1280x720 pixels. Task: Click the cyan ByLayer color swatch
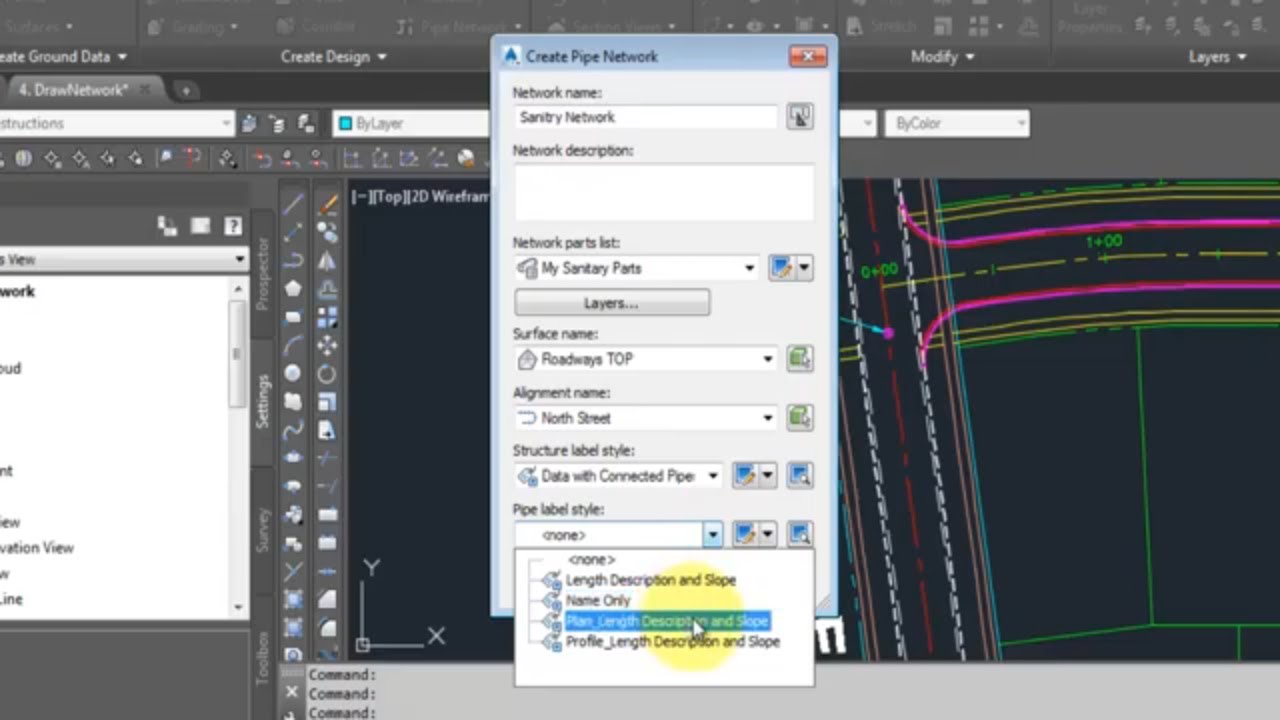(x=345, y=123)
